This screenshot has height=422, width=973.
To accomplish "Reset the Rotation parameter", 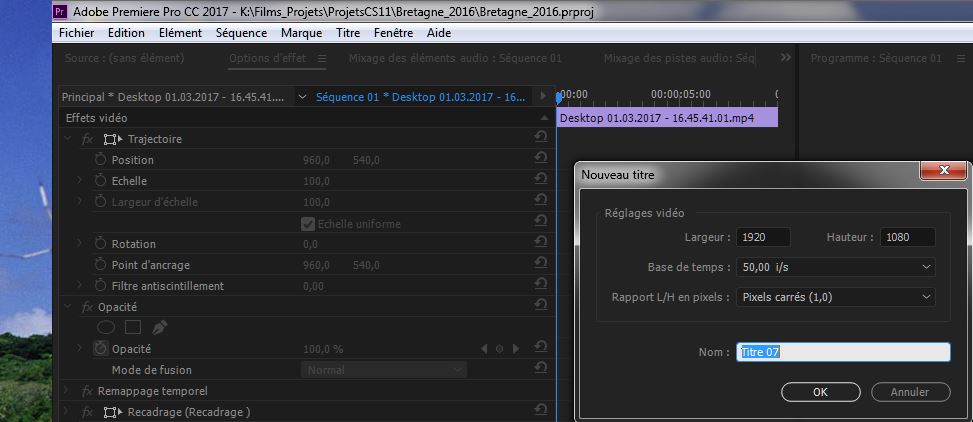I will (540, 242).
